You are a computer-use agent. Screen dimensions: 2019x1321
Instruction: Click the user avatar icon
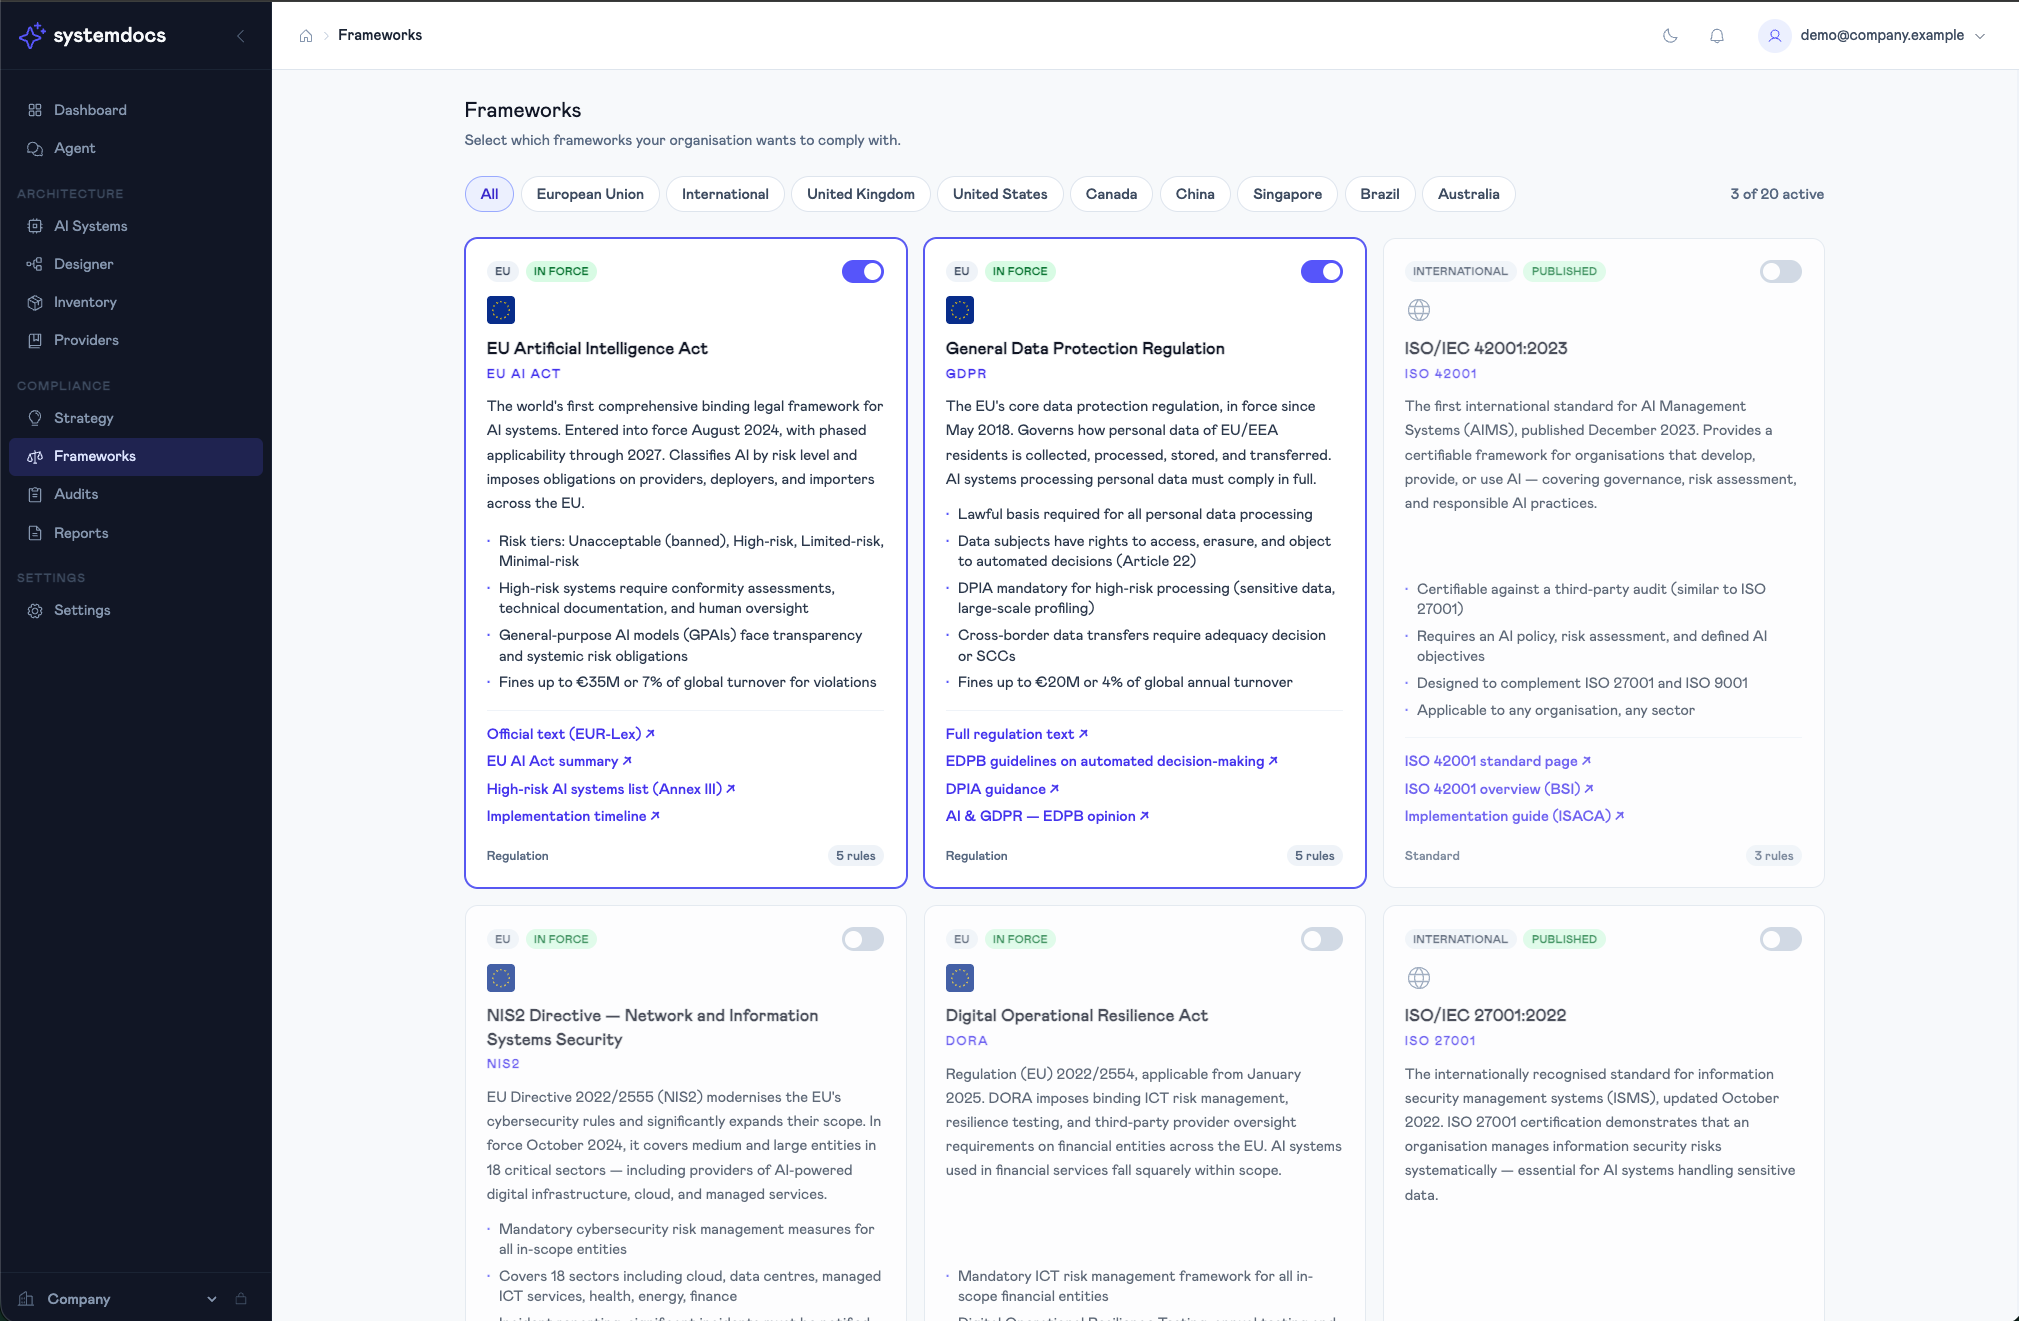1775,36
